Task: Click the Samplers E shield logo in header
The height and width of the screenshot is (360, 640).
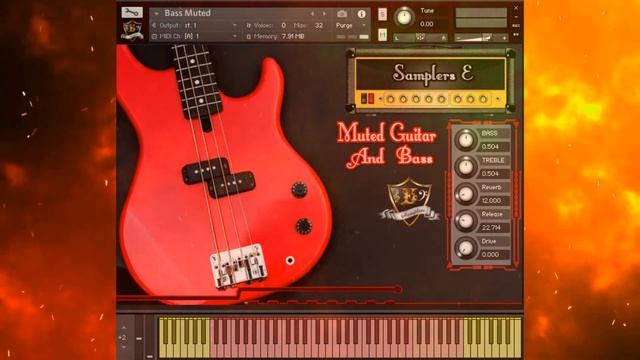Action: 132,30
